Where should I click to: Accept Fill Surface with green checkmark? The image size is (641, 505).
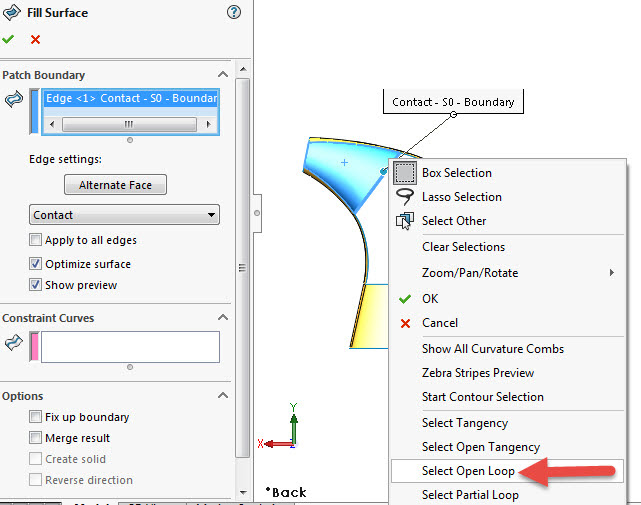(8, 39)
